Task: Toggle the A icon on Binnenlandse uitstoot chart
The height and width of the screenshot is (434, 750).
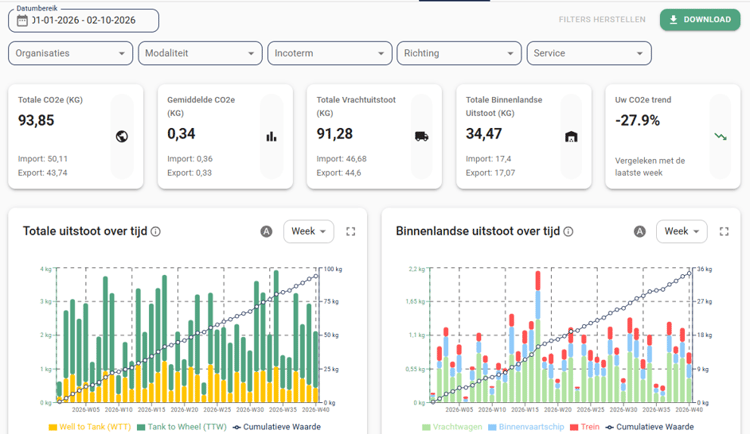Action: click(640, 232)
